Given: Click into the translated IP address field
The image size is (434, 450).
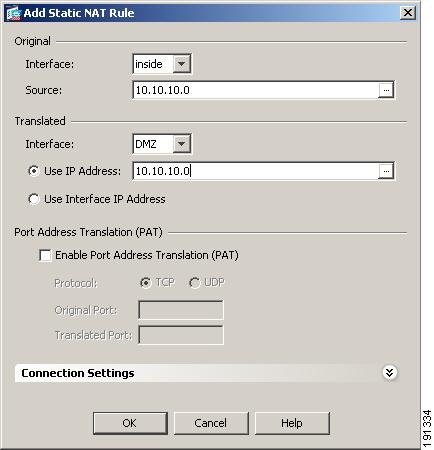Looking at the screenshot, I should pos(256,171).
